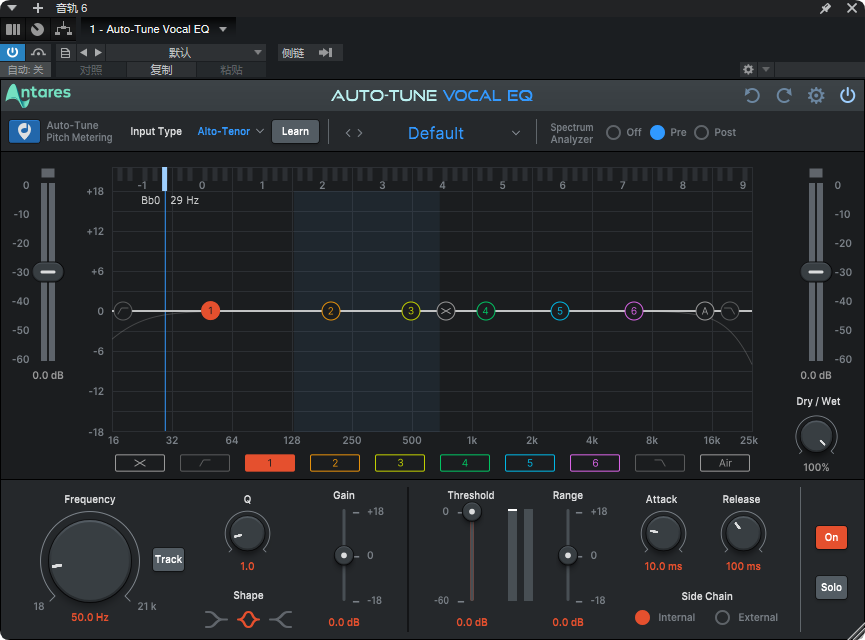The width and height of the screenshot is (865, 640).
Task: Go to next host preset arrow
Action: tap(98, 53)
